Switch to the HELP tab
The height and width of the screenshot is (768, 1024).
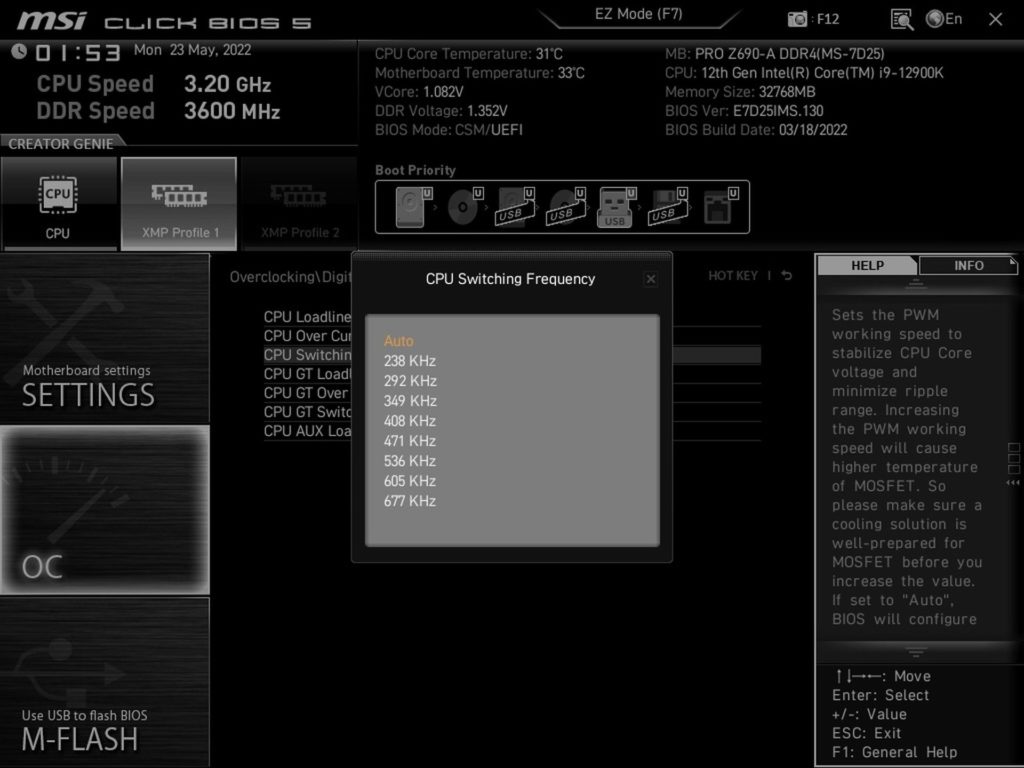pos(867,265)
